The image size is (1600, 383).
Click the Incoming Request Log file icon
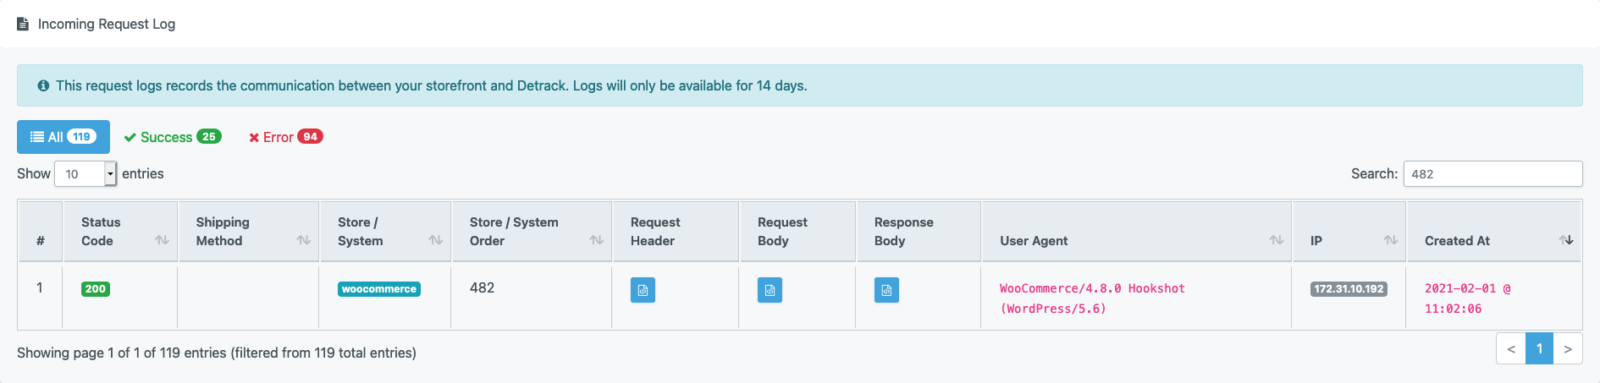[23, 24]
